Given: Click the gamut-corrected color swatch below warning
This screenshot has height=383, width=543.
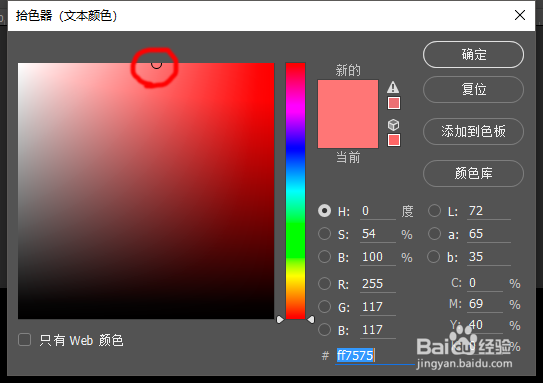Looking at the screenshot, I should click(394, 103).
